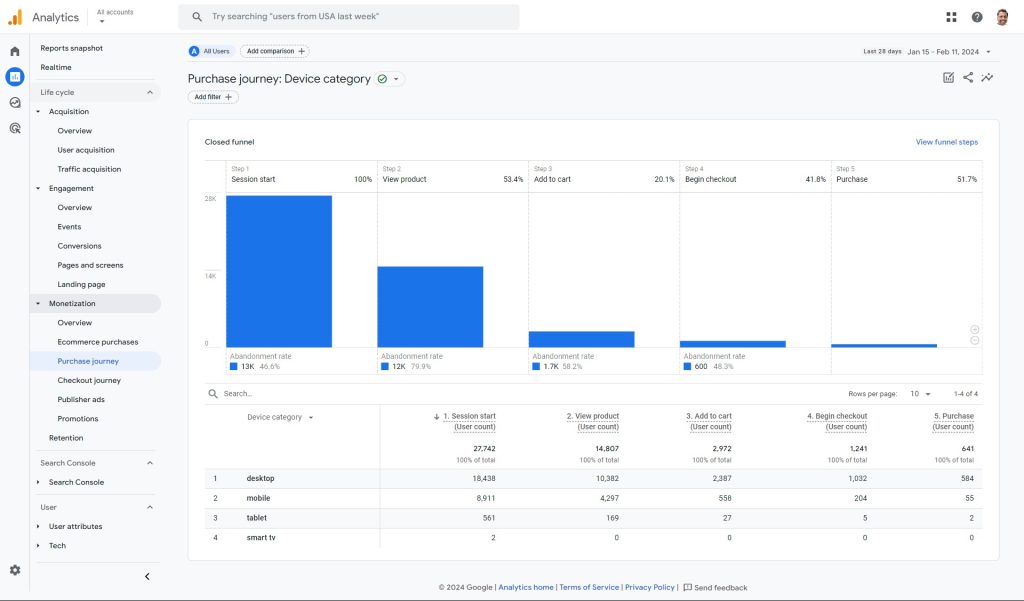The image size is (1024, 601).
Task: Open the Realtime report
Action: point(56,67)
